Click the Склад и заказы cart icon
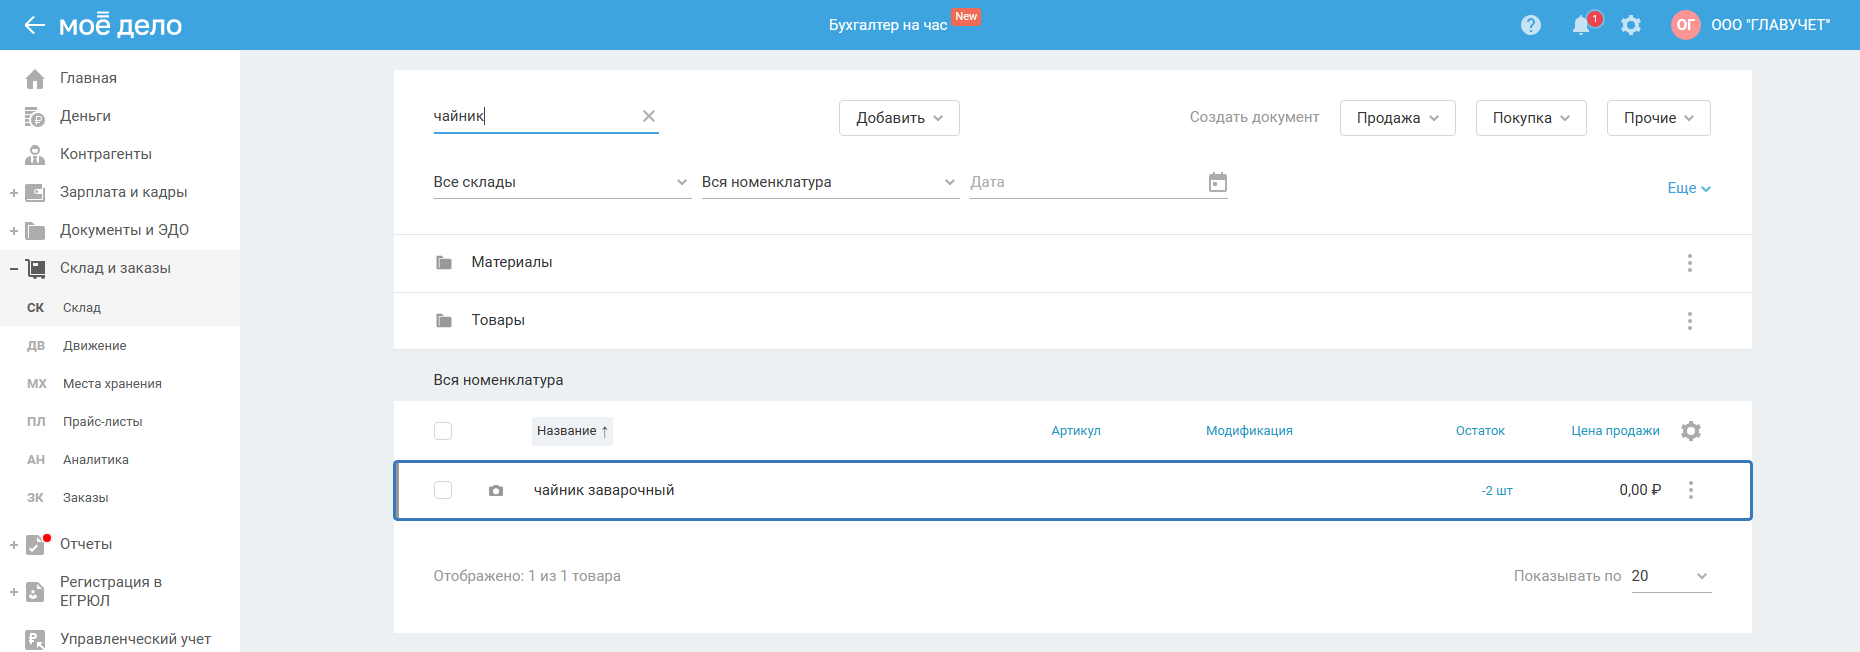The width and height of the screenshot is (1860, 652). tap(35, 269)
